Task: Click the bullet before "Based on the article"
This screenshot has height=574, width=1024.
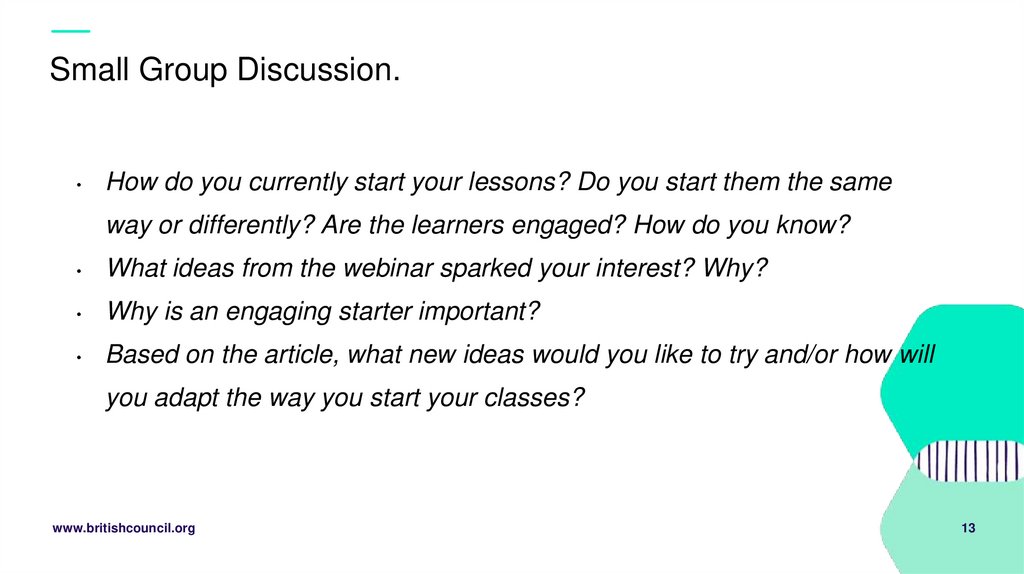Action: pos(77,357)
